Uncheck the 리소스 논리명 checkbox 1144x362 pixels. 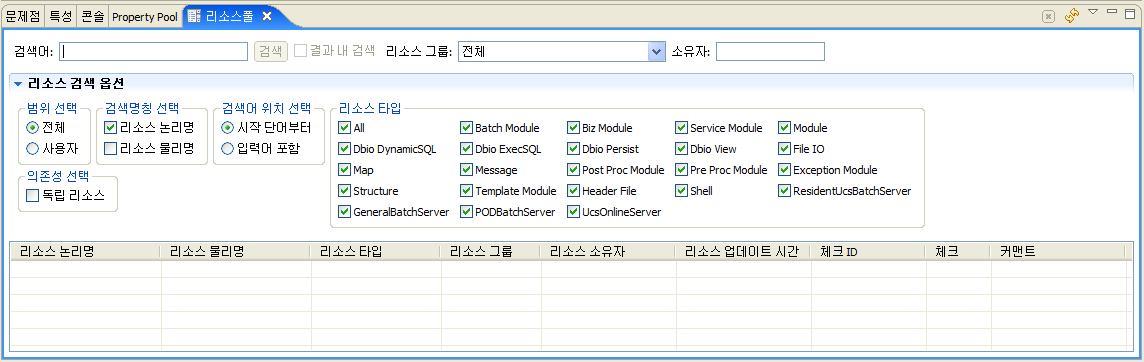click(111, 128)
